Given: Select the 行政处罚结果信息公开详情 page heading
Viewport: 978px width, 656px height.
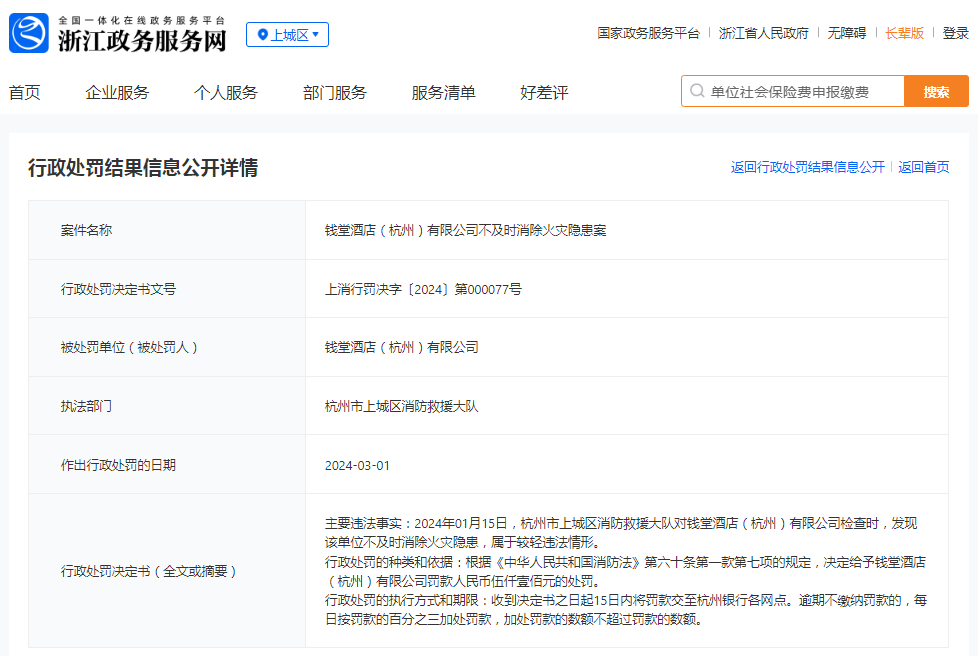Looking at the screenshot, I should pyautogui.click(x=143, y=168).
